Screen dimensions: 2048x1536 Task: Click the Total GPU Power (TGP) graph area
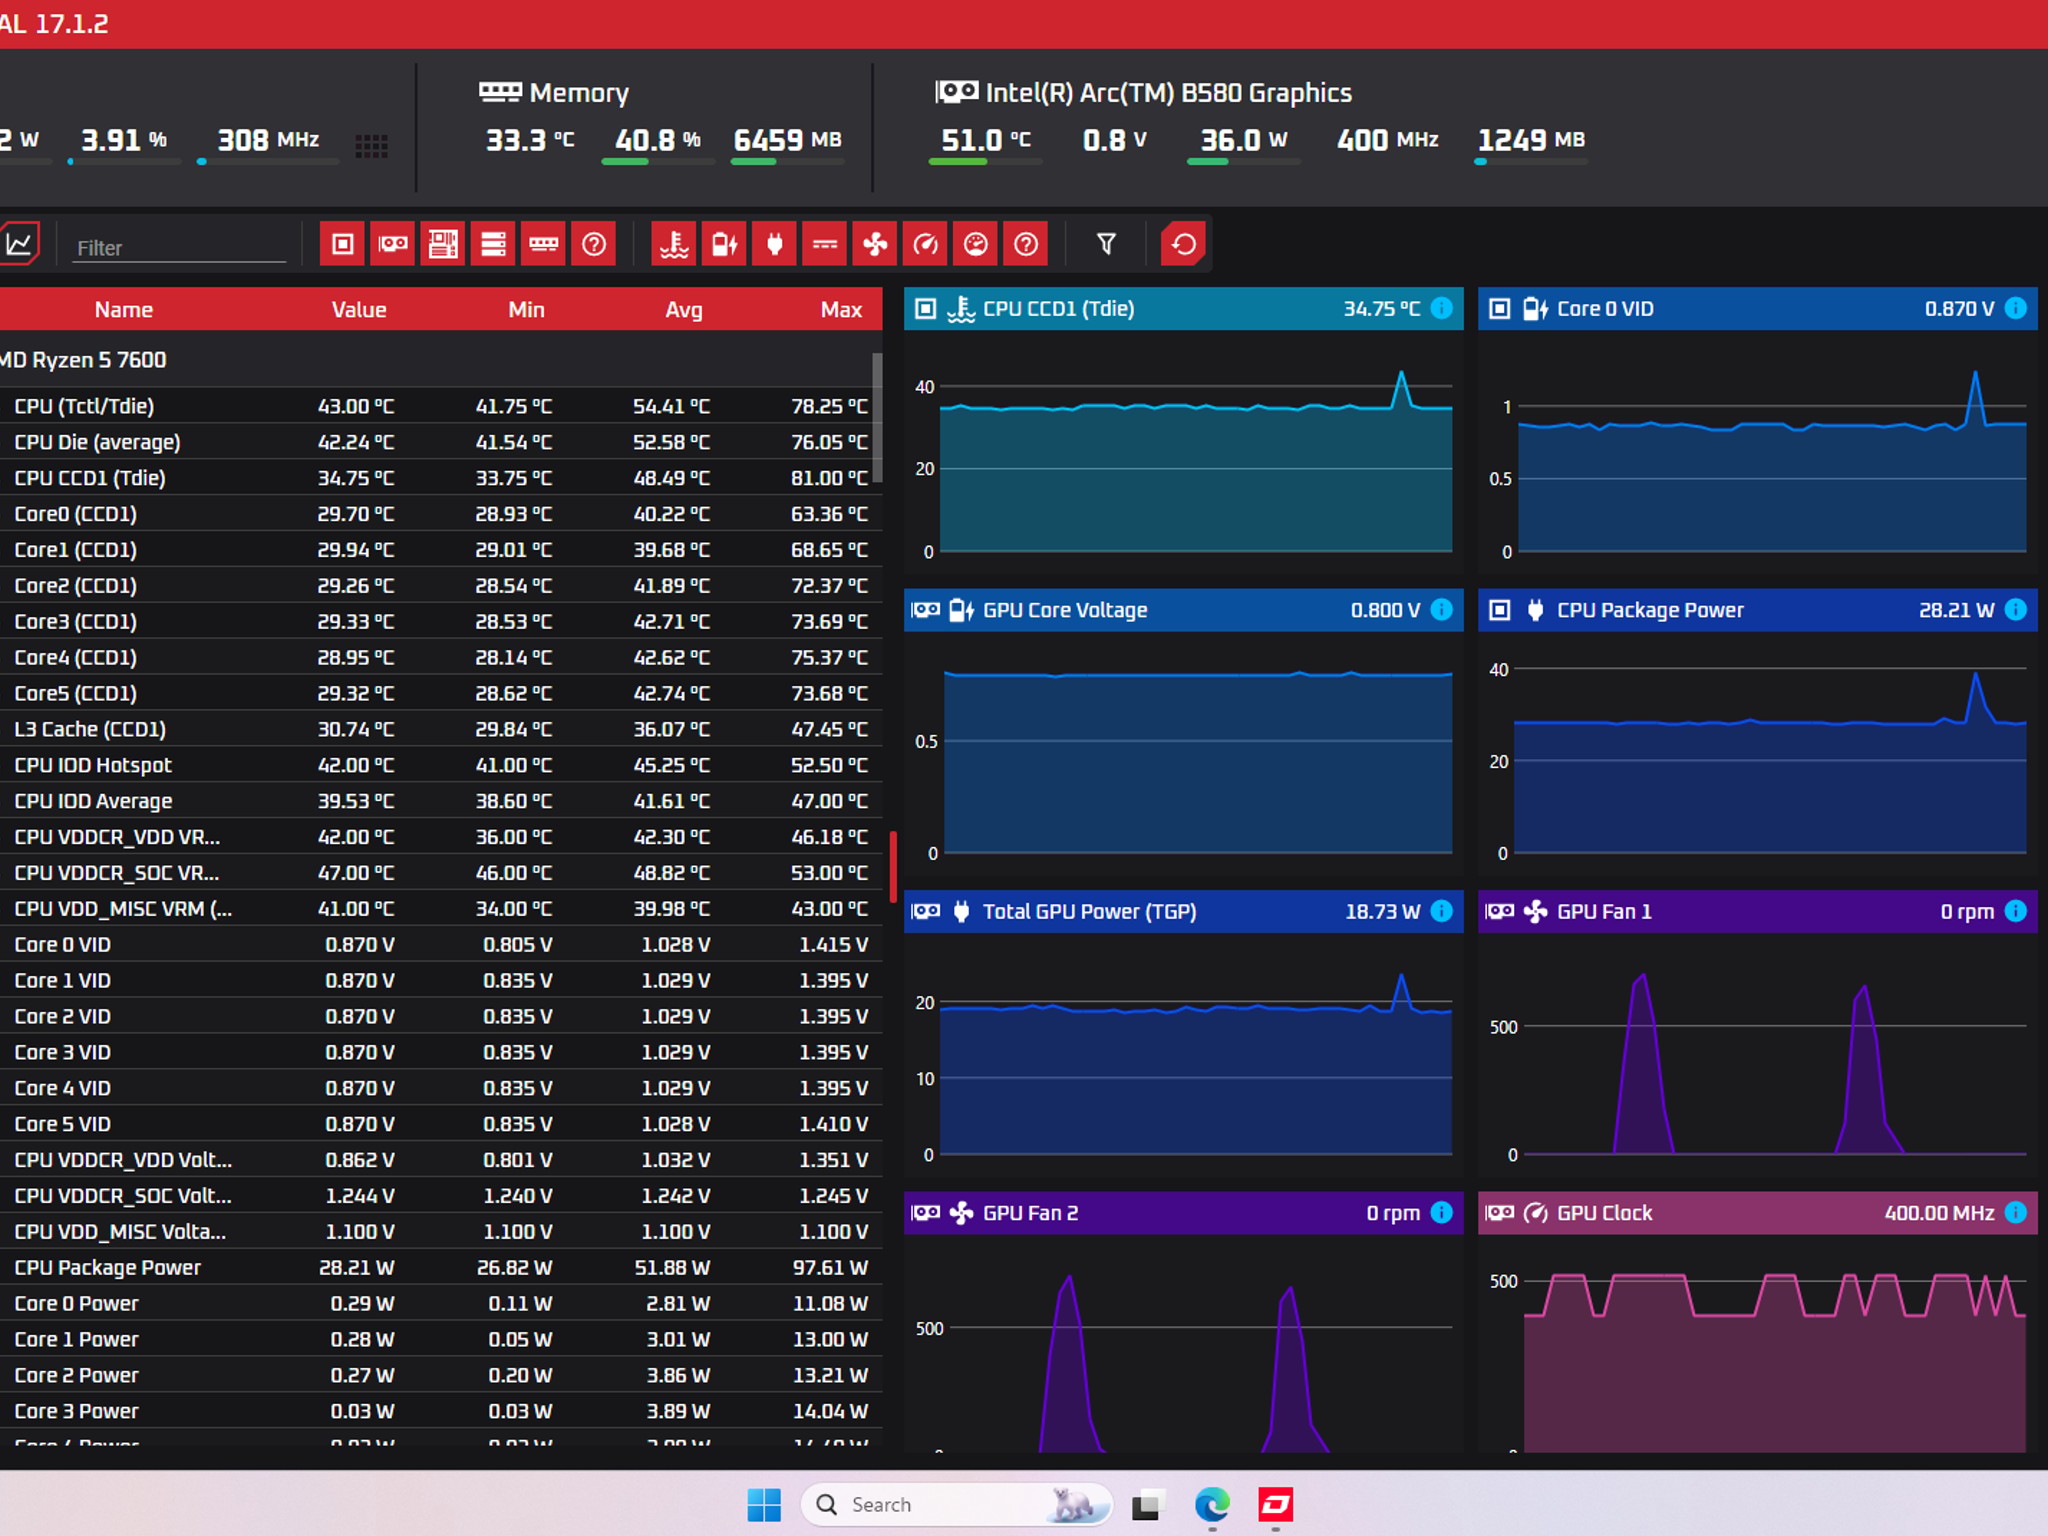point(1183,1055)
